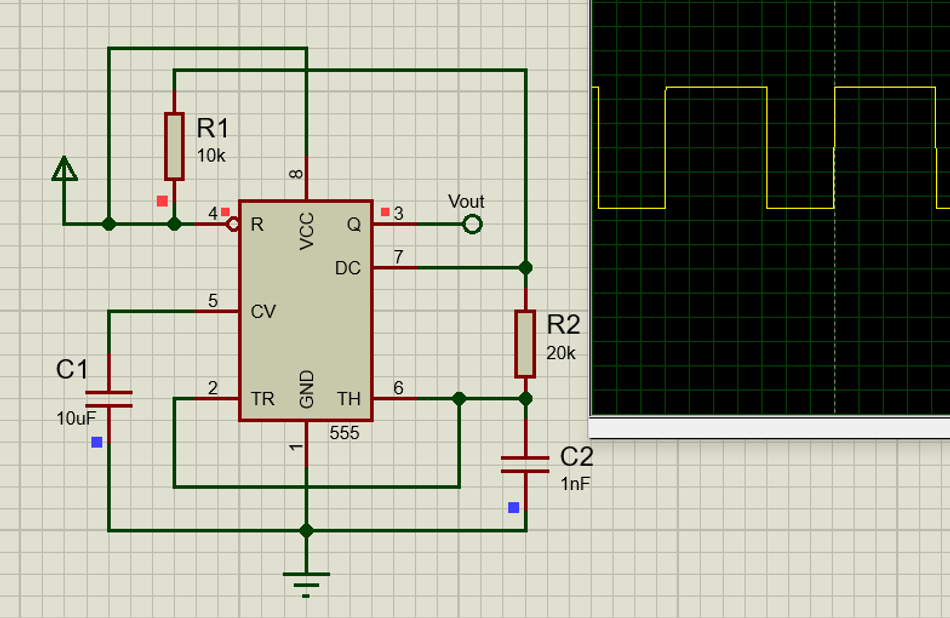Screen dimensions: 950x618
Task: Click the wire junction at pin 7
Action: click(x=524, y=268)
